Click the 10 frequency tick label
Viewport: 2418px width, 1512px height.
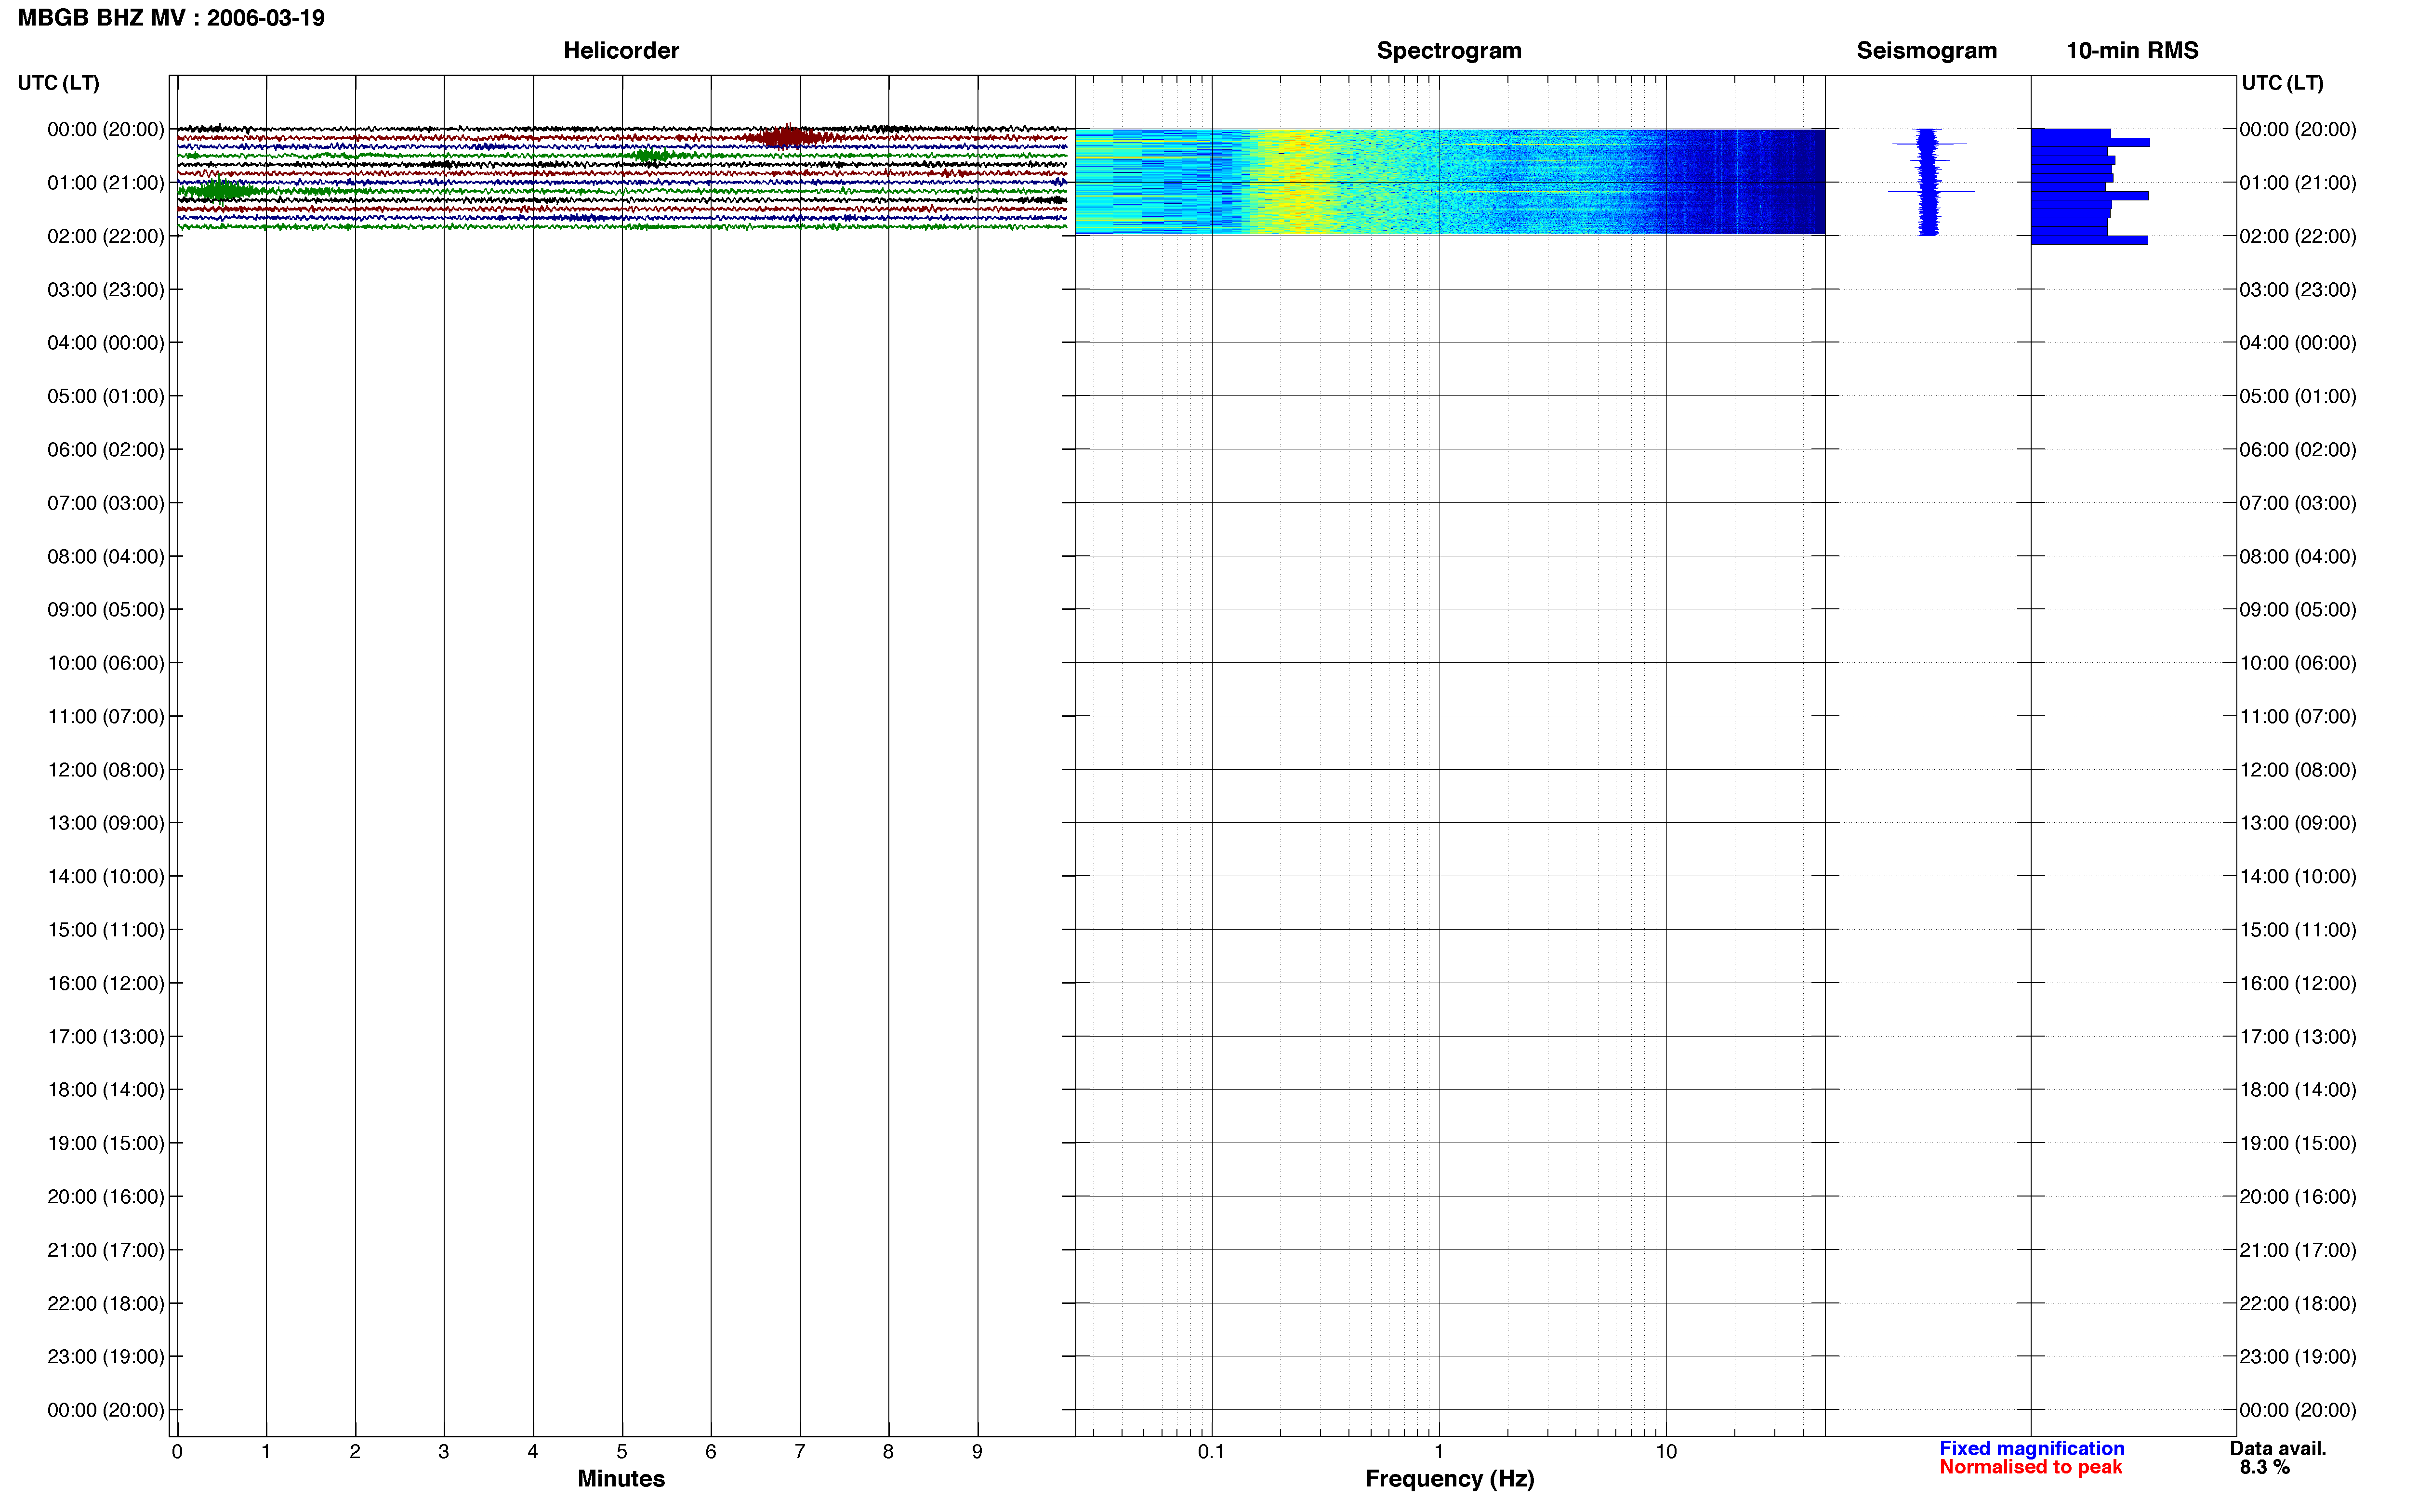click(x=1665, y=1451)
